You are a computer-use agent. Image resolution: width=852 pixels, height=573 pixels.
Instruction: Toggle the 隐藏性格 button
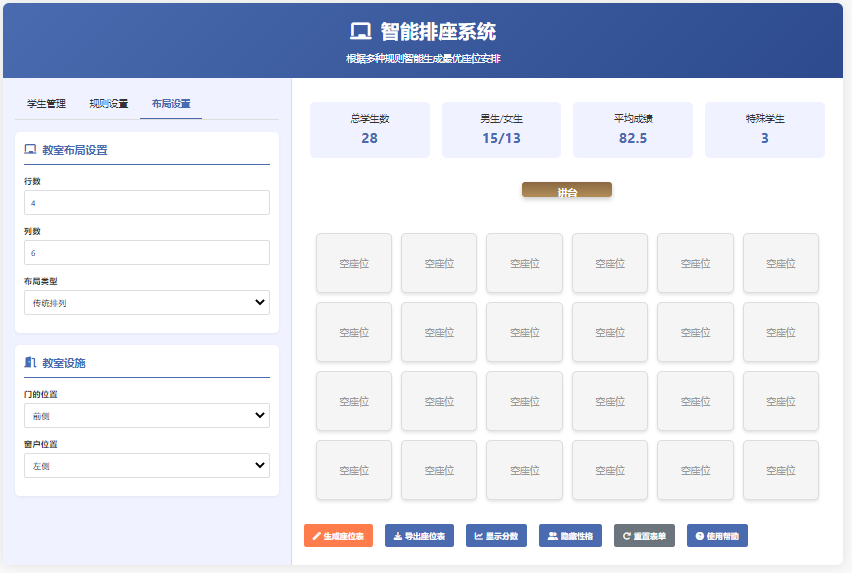coord(571,536)
